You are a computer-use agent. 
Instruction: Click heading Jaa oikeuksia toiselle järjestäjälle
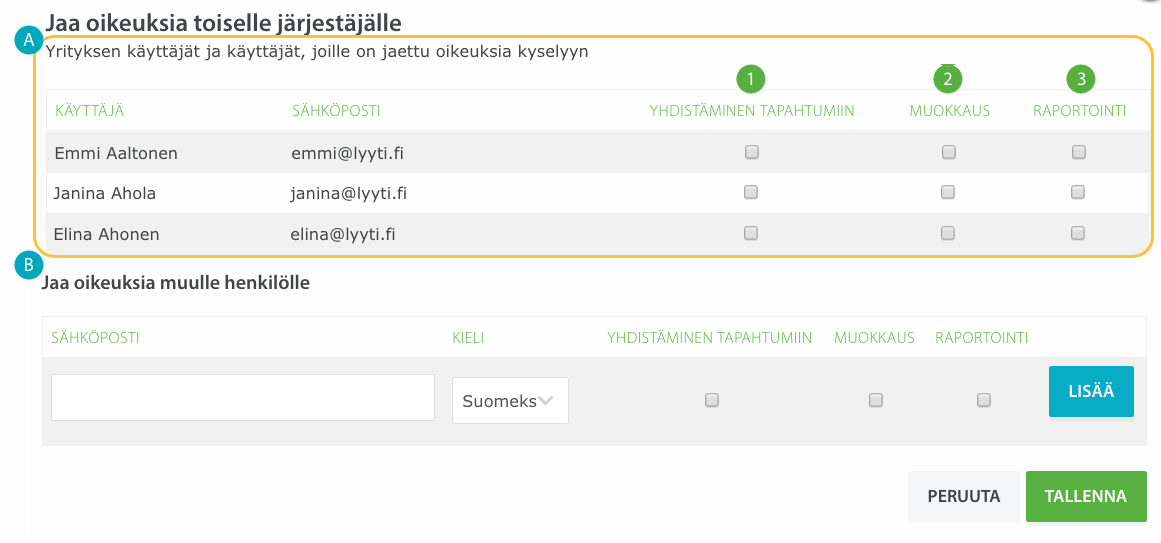(224, 23)
